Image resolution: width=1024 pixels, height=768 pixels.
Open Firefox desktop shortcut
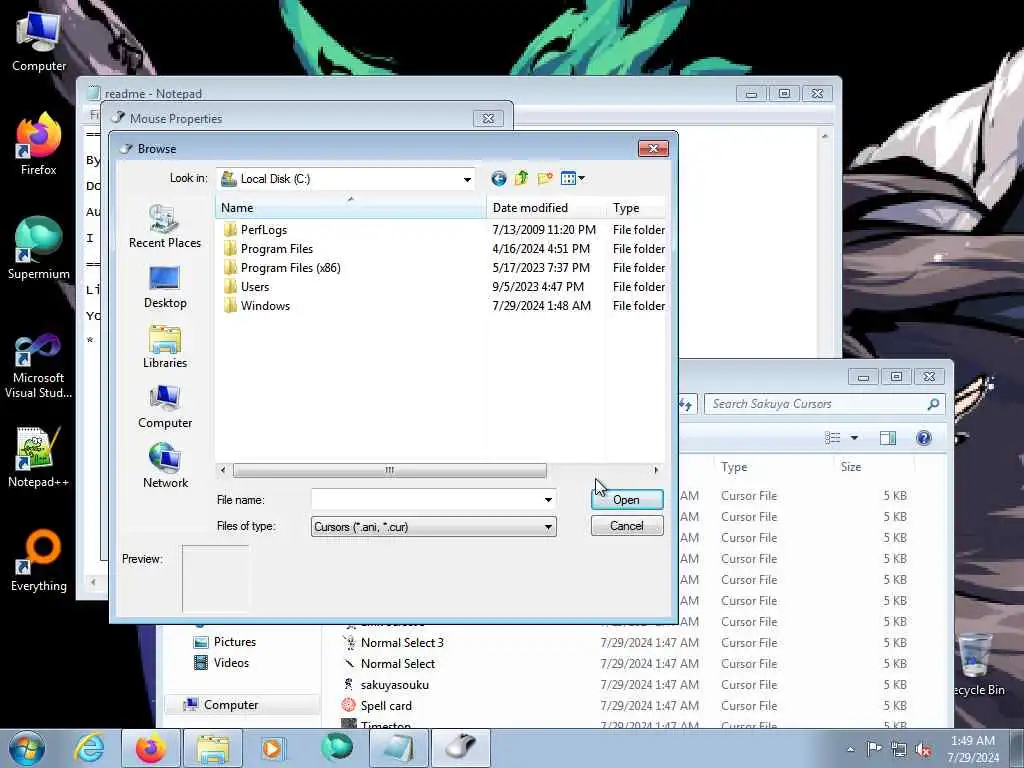click(x=39, y=145)
